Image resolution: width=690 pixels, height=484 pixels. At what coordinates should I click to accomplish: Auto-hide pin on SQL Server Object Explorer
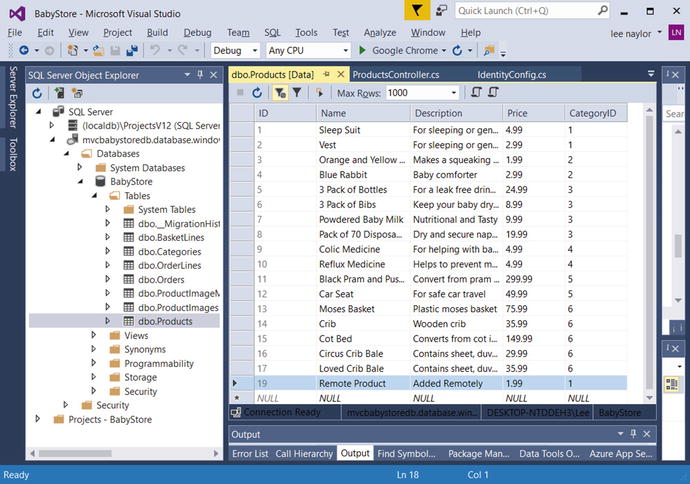(200, 75)
